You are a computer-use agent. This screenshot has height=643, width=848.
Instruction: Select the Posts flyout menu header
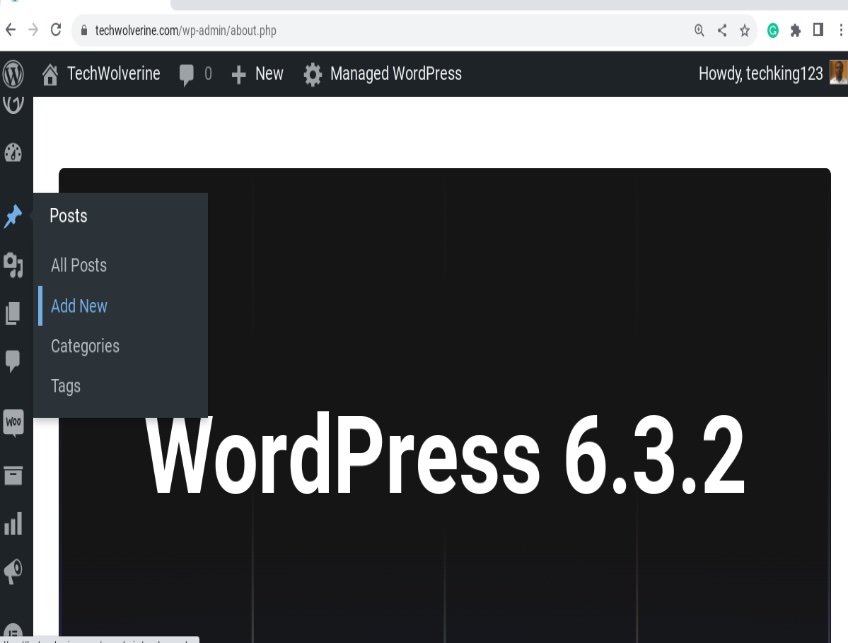tap(69, 216)
